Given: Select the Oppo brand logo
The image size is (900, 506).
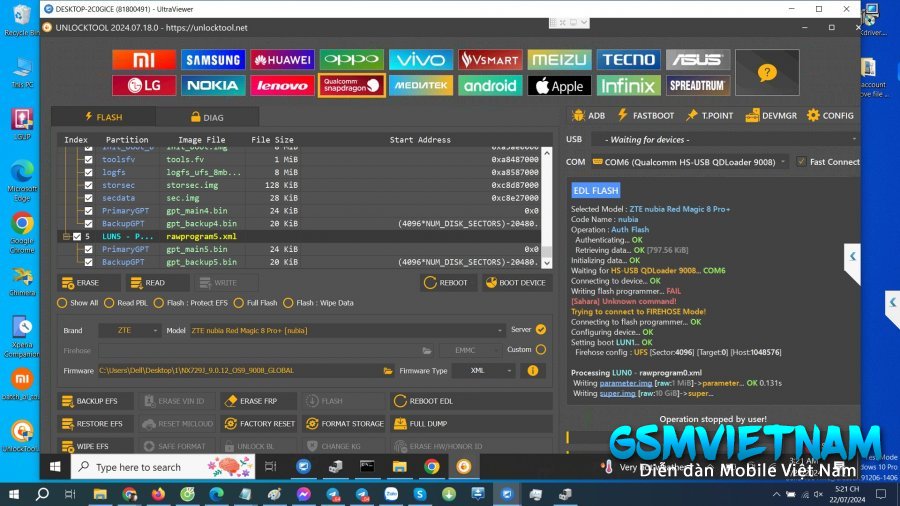Looking at the screenshot, I should pyautogui.click(x=351, y=60).
